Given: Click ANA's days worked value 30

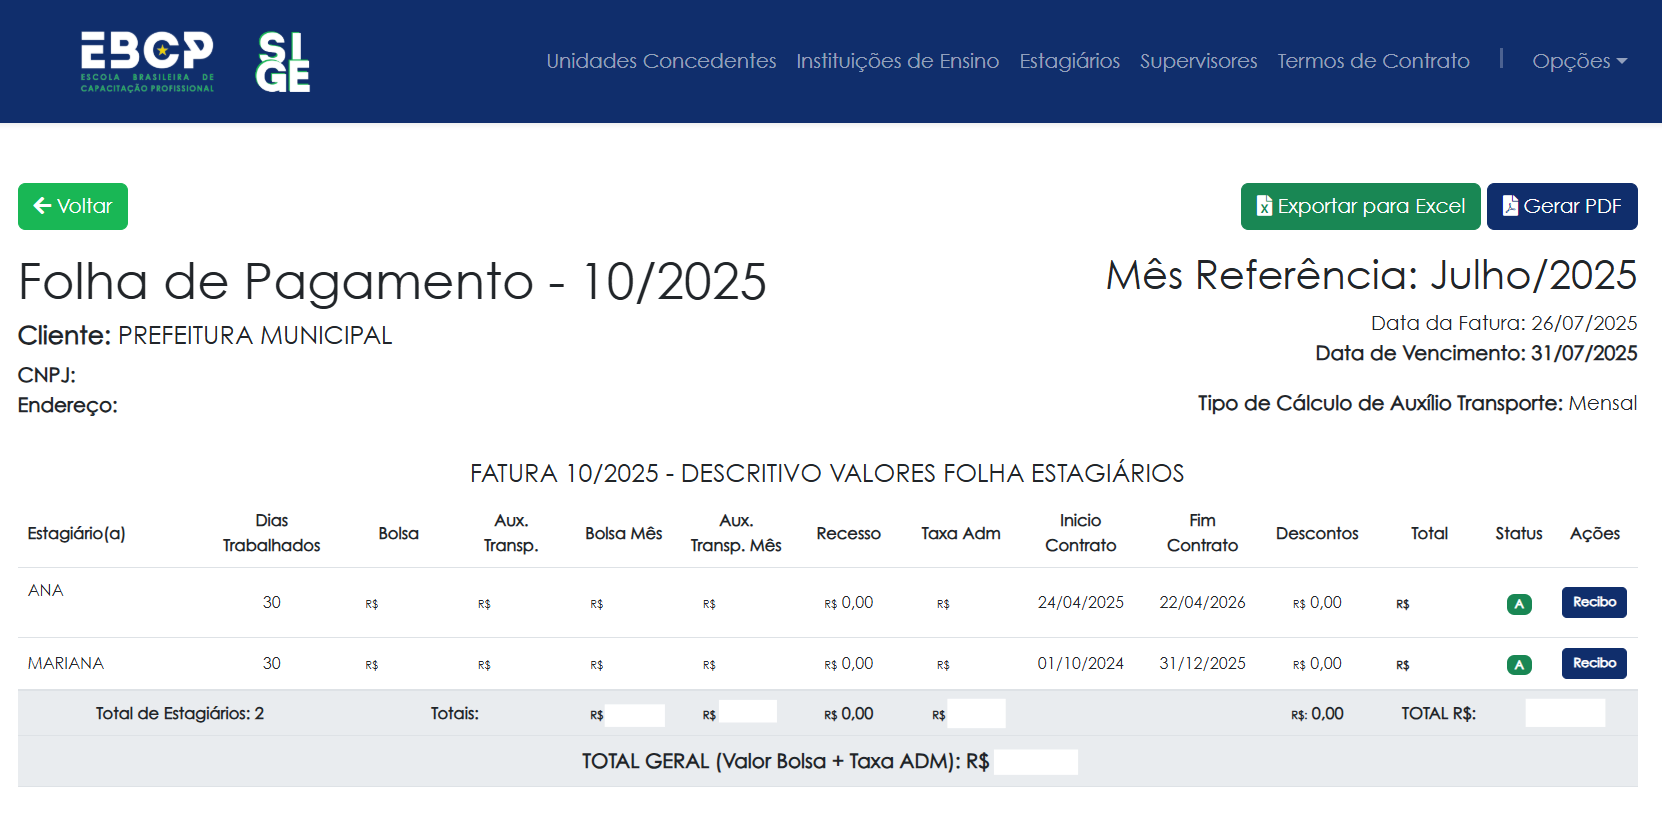Looking at the screenshot, I should click(x=271, y=602).
